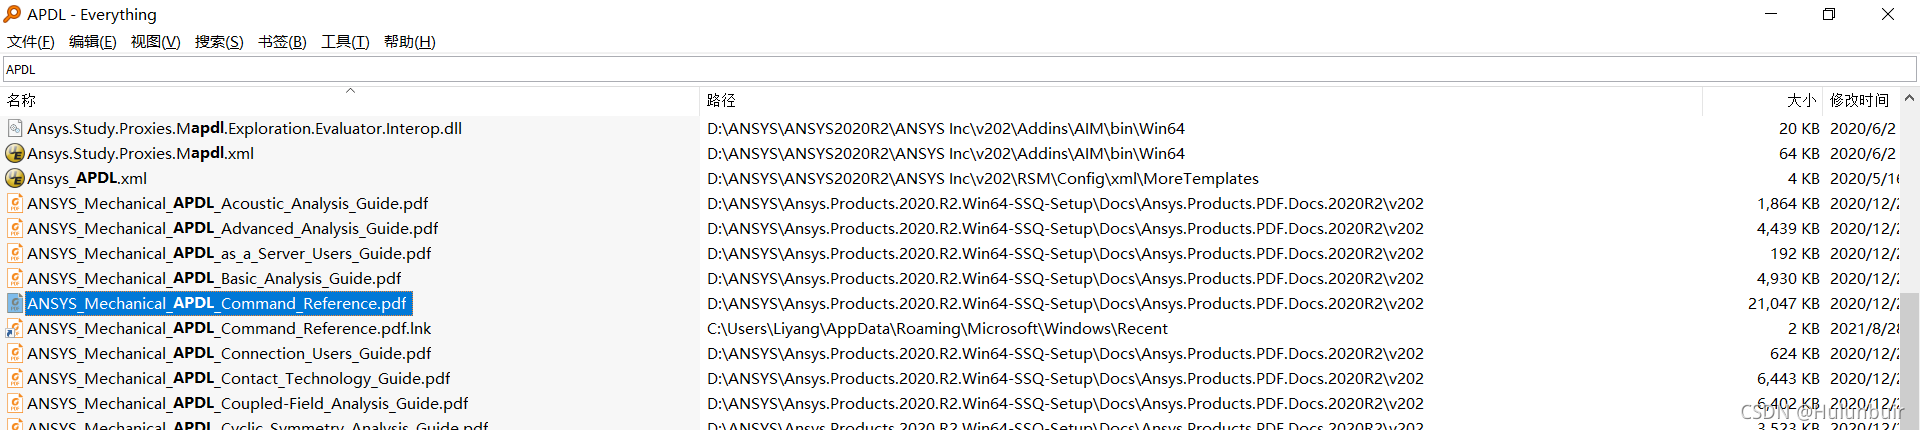Click the PDF icon for Acoustic_Analysis_Guide.pdf
Image resolution: width=1920 pixels, height=430 pixels.
tap(15, 203)
